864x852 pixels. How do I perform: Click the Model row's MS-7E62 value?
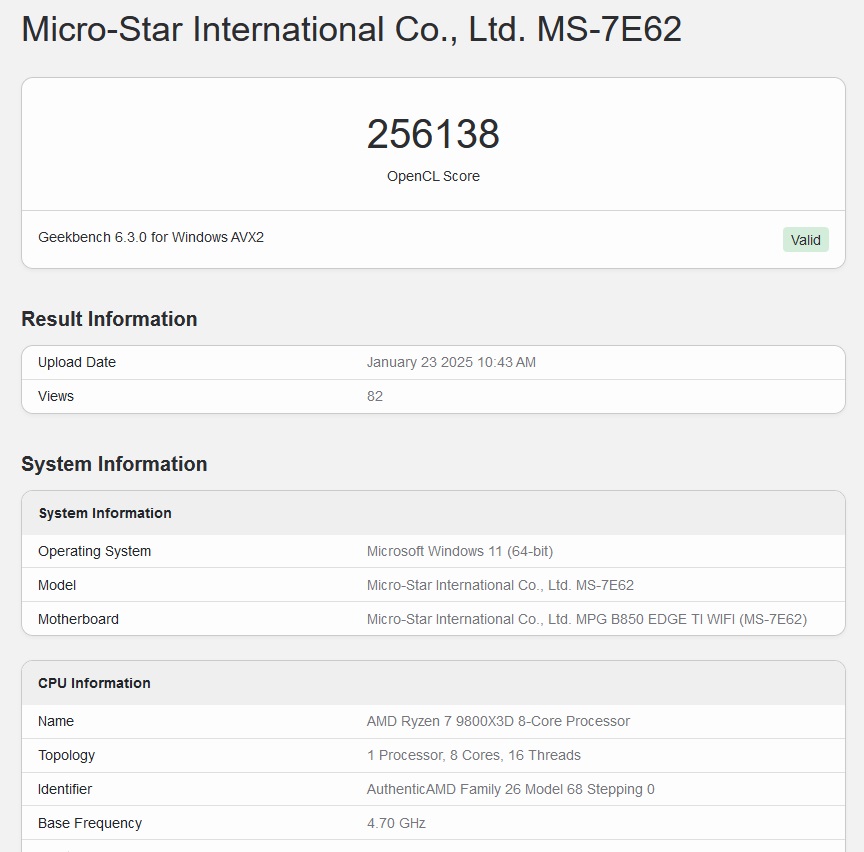500,585
